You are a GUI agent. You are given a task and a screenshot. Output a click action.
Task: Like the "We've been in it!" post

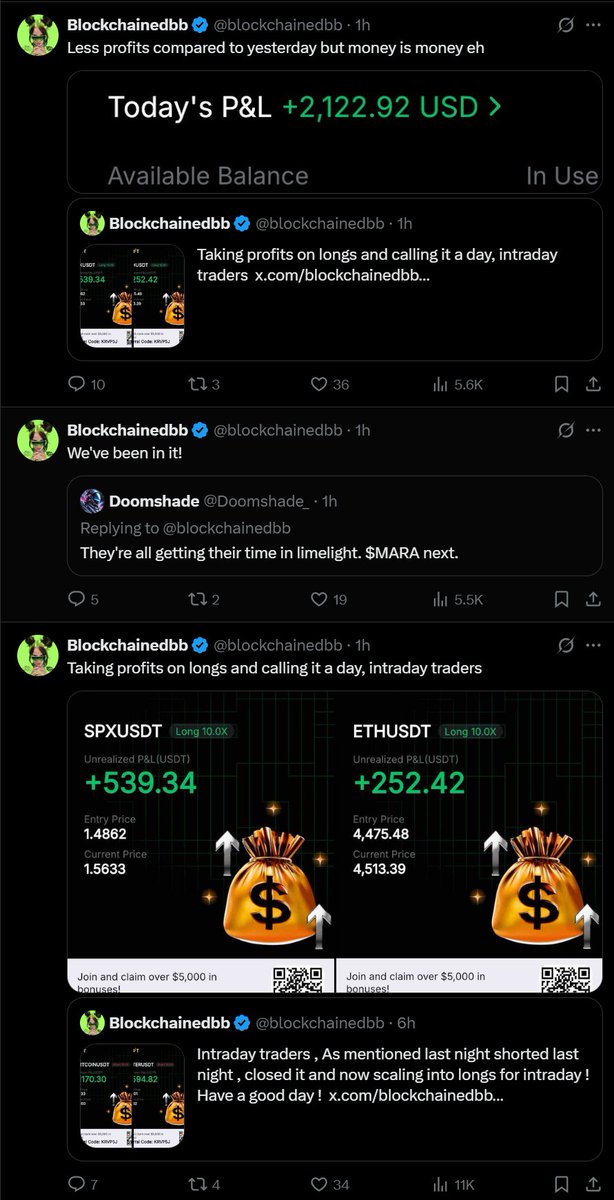(319, 599)
